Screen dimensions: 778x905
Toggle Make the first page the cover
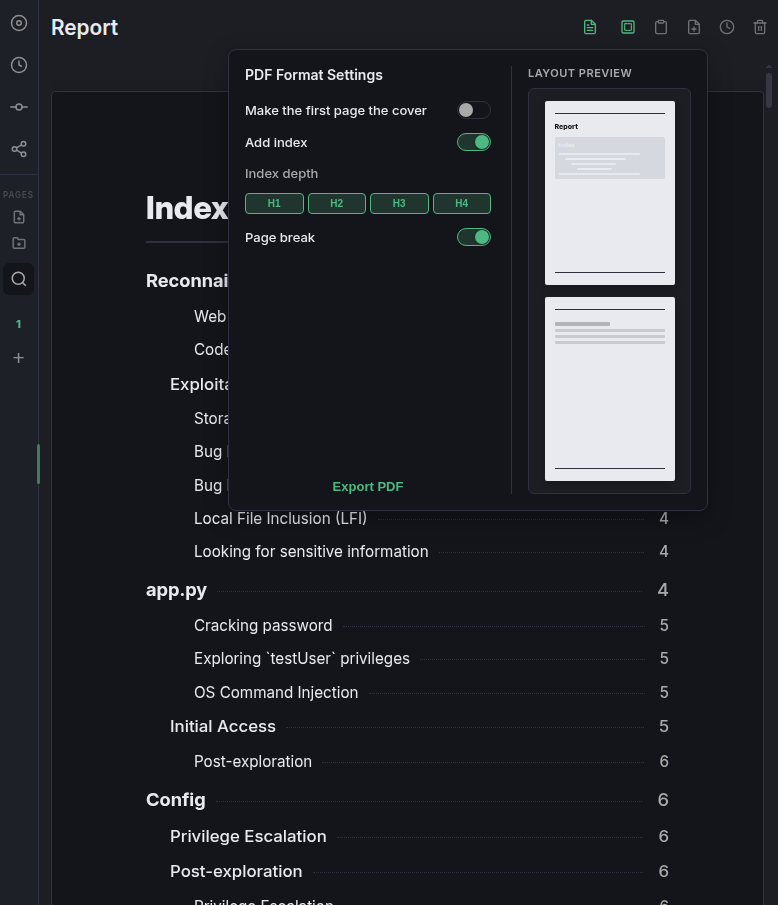474,110
